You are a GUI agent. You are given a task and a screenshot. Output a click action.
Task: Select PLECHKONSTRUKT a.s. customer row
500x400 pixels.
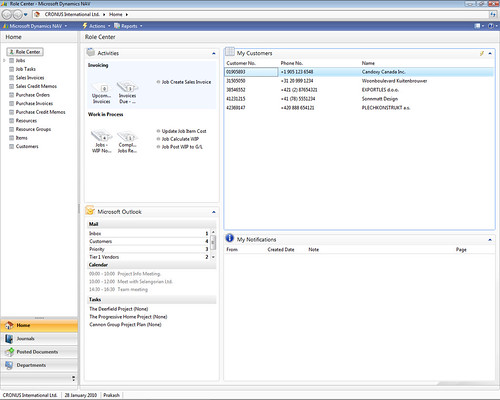pyautogui.click(x=359, y=108)
